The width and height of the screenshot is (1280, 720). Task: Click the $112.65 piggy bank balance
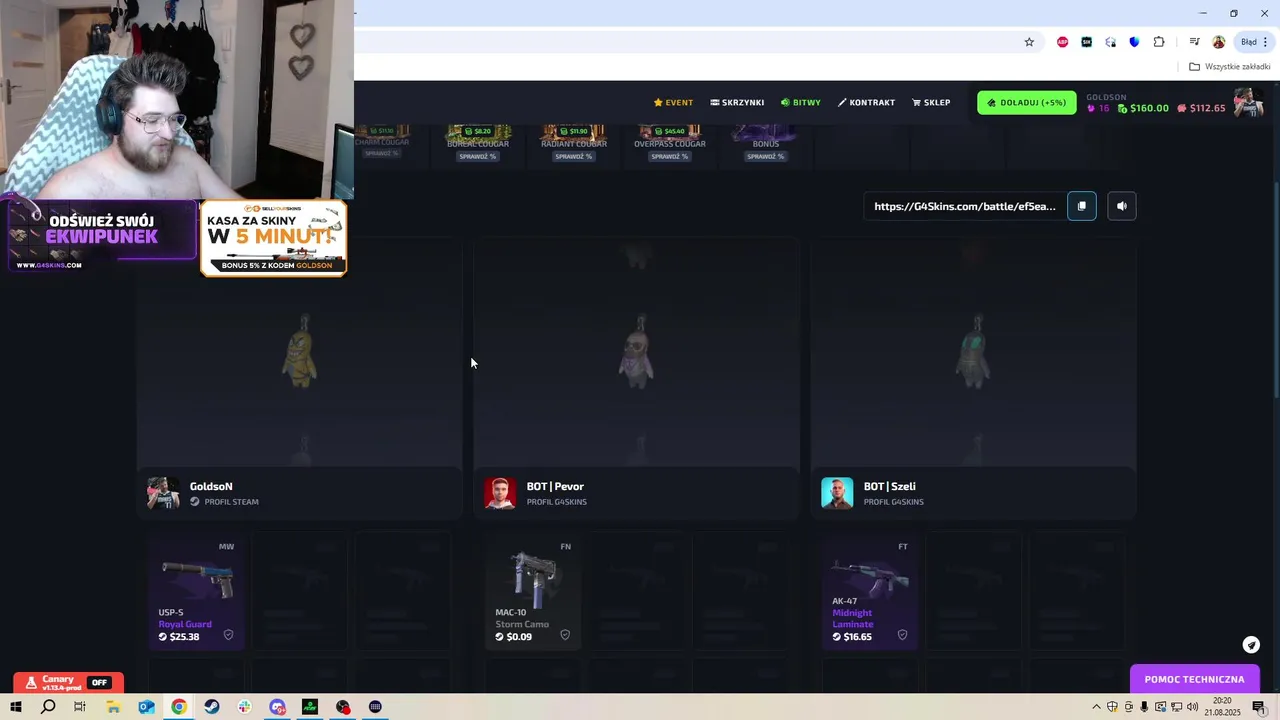tap(1201, 108)
